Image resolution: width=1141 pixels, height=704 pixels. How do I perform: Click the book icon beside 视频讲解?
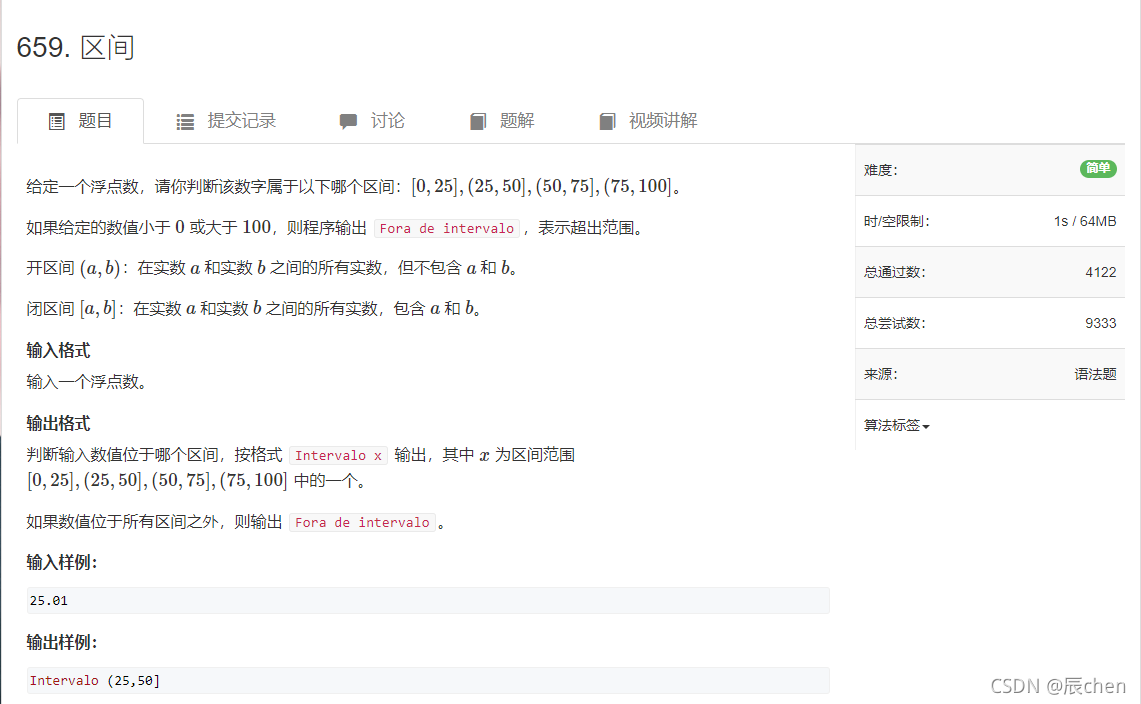click(x=607, y=122)
